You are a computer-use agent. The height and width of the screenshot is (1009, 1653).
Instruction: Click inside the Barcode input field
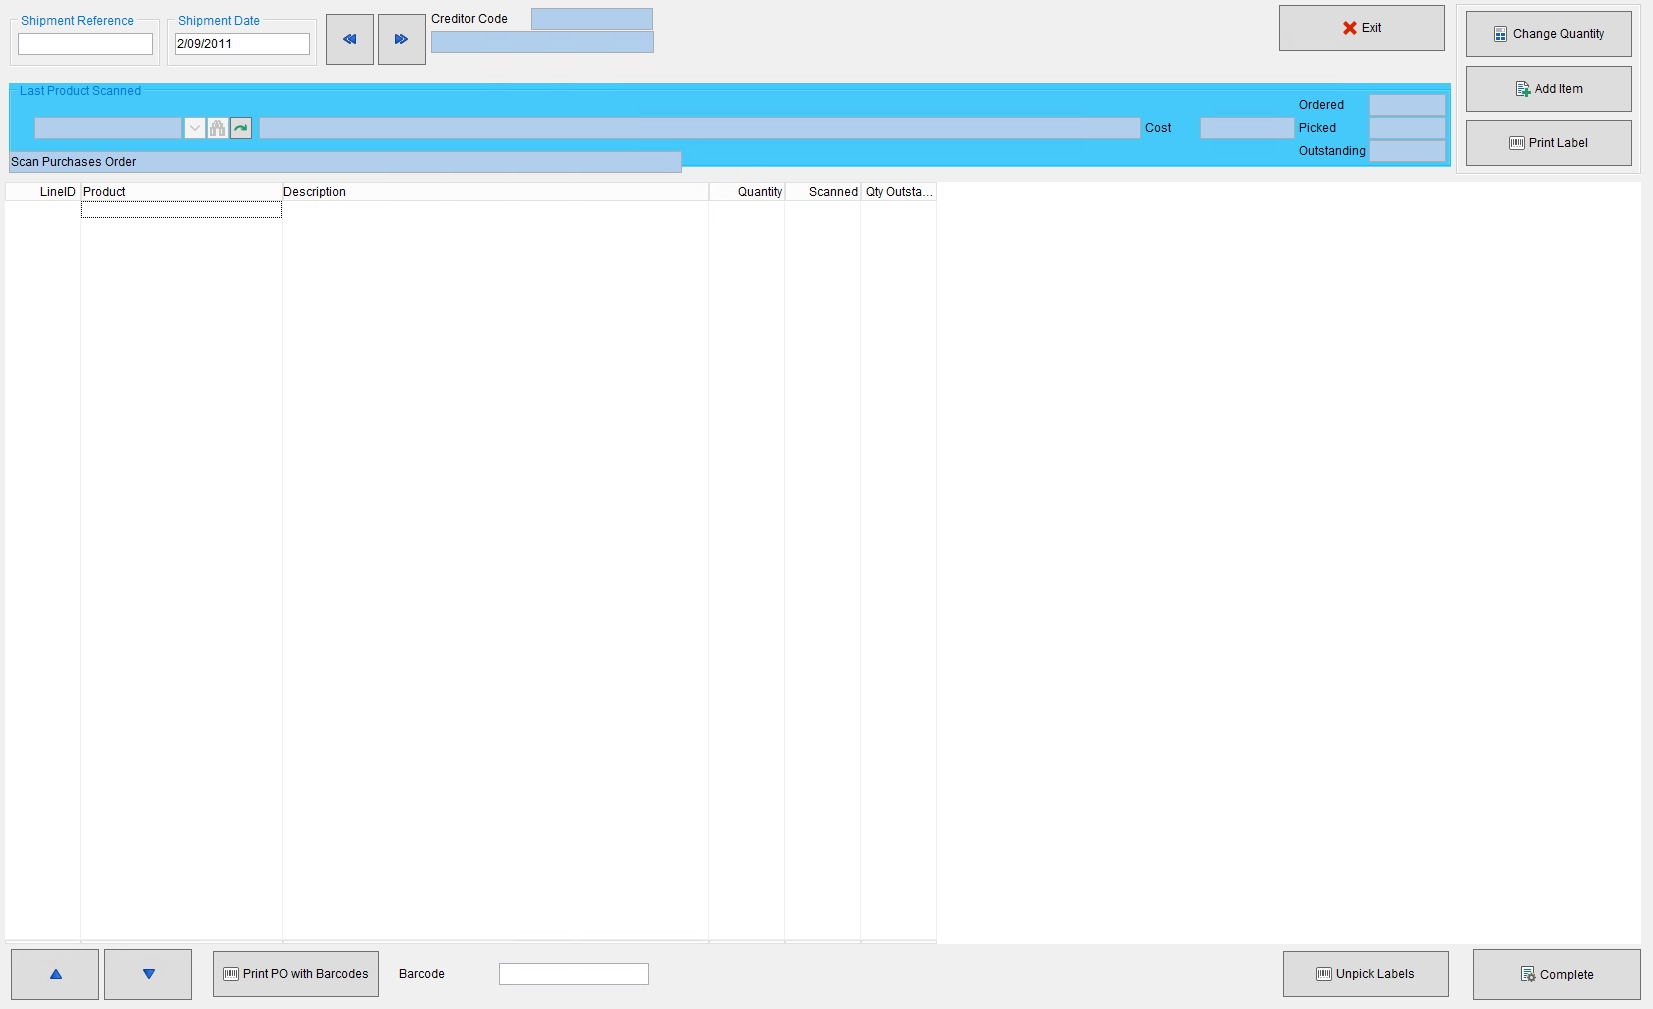coord(573,974)
